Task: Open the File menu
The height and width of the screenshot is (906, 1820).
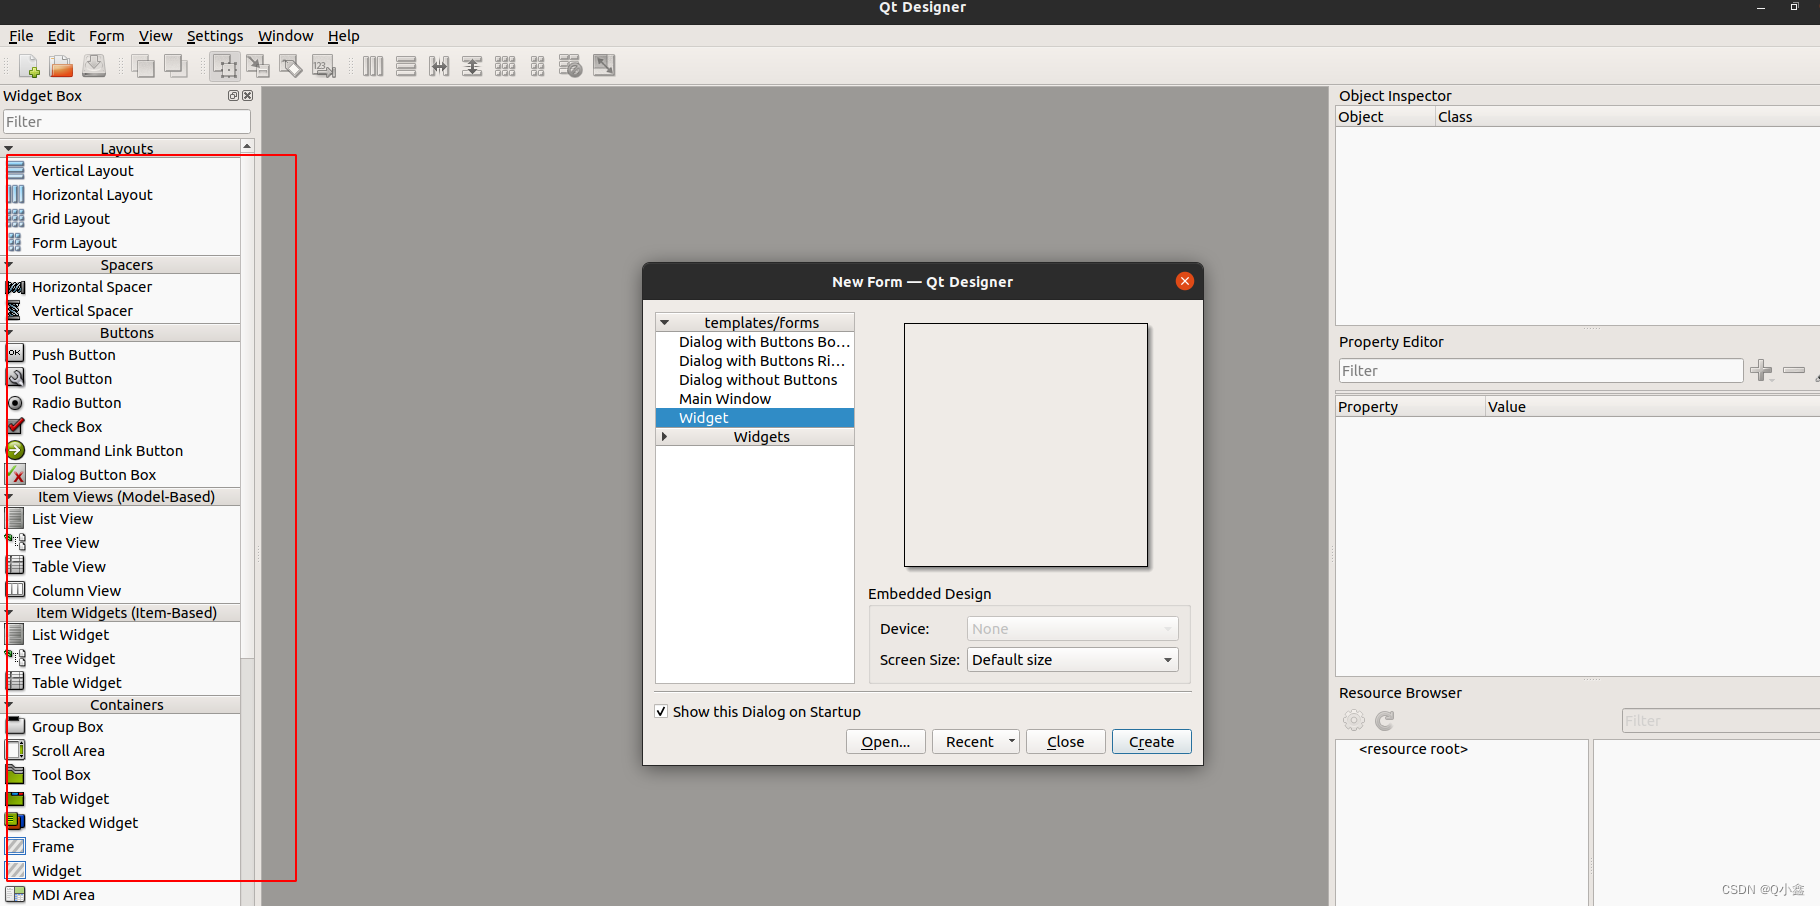Action: click(x=21, y=36)
